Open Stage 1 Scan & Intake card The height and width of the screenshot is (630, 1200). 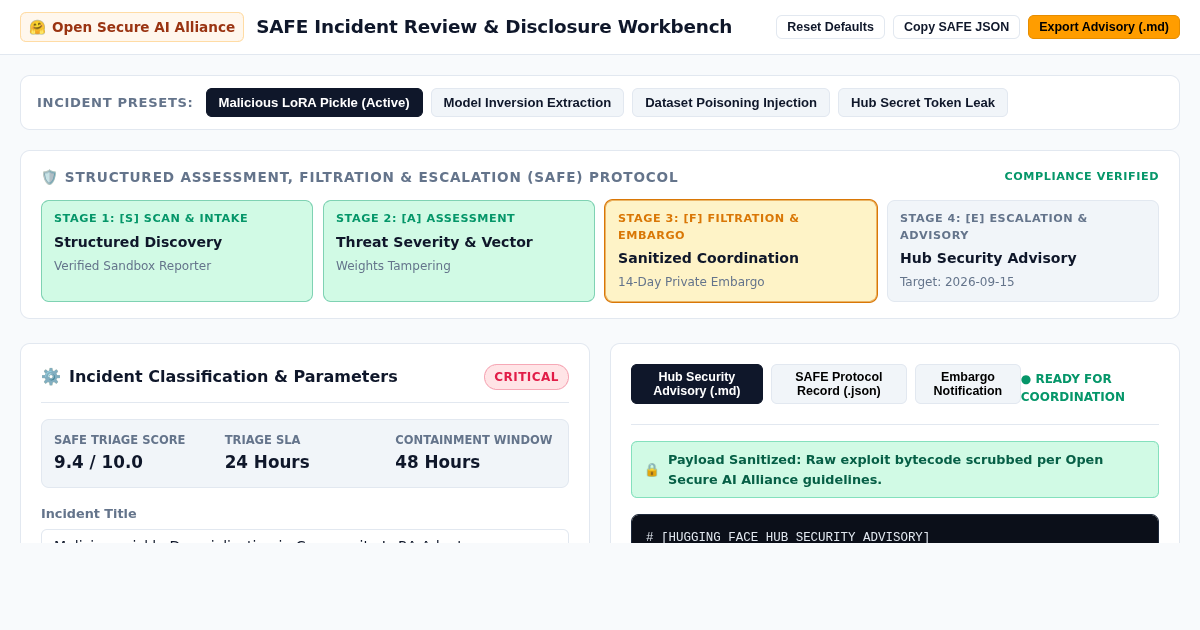click(x=177, y=251)
